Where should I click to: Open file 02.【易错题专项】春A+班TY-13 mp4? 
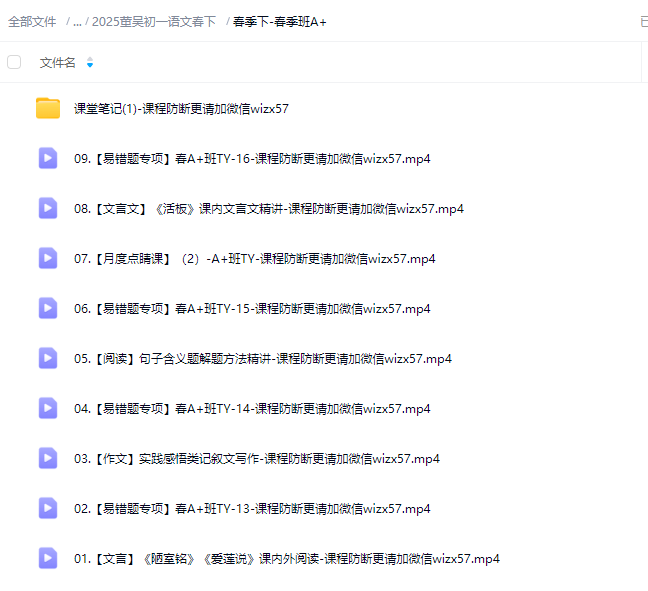(252, 509)
